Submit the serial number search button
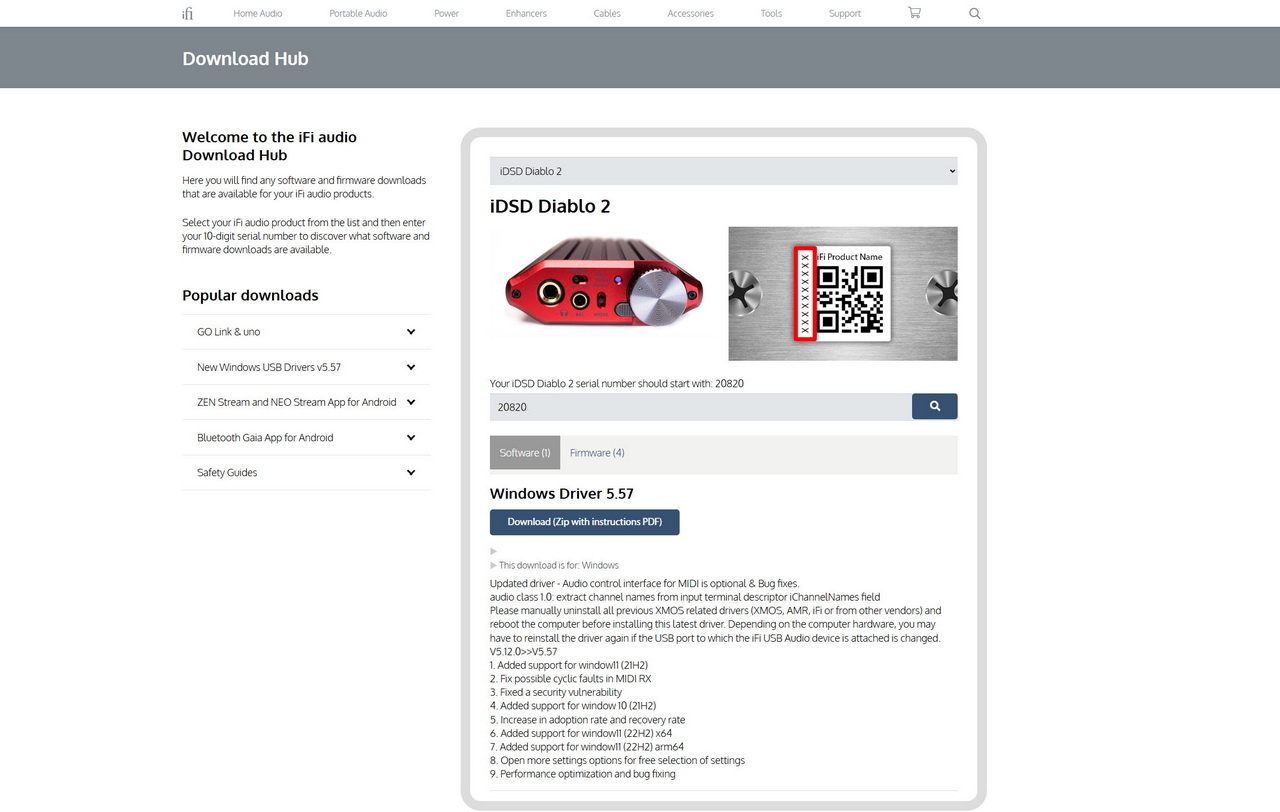 point(934,406)
